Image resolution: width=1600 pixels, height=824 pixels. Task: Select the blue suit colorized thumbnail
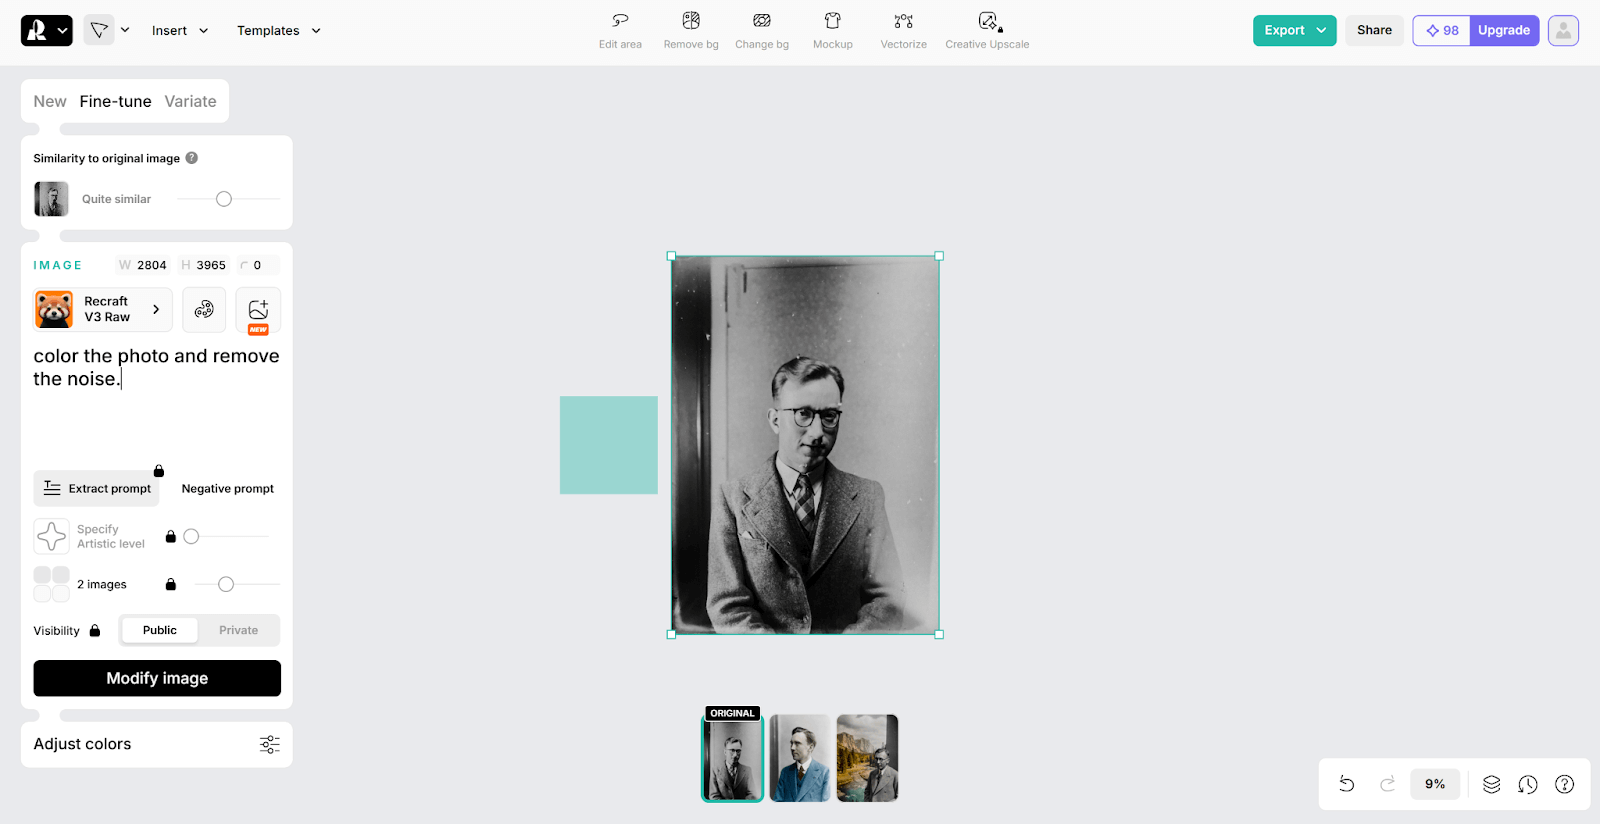[800, 758]
